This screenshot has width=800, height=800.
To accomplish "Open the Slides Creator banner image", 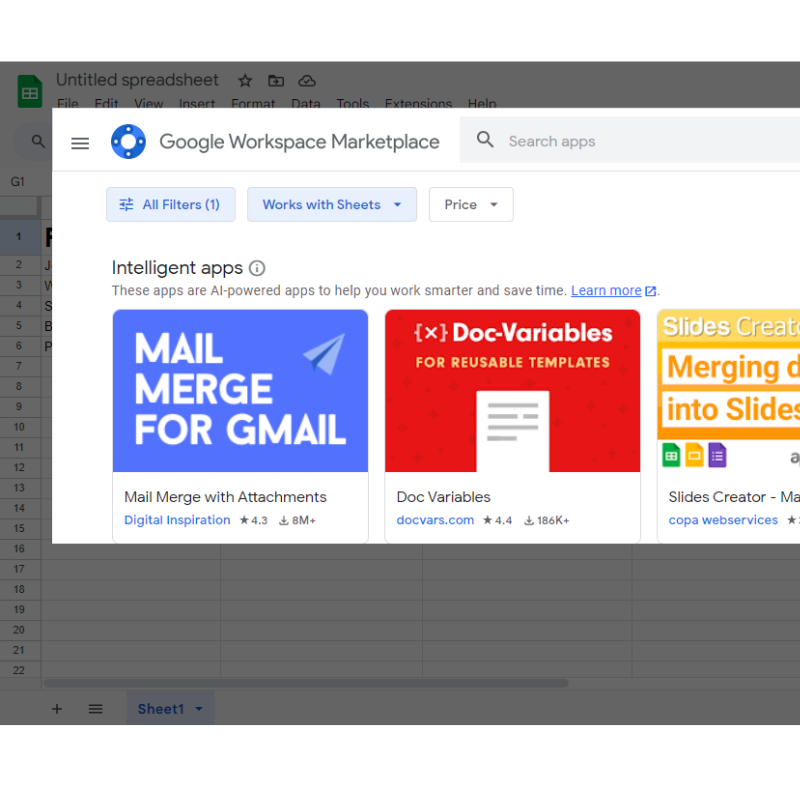I will click(729, 391).
